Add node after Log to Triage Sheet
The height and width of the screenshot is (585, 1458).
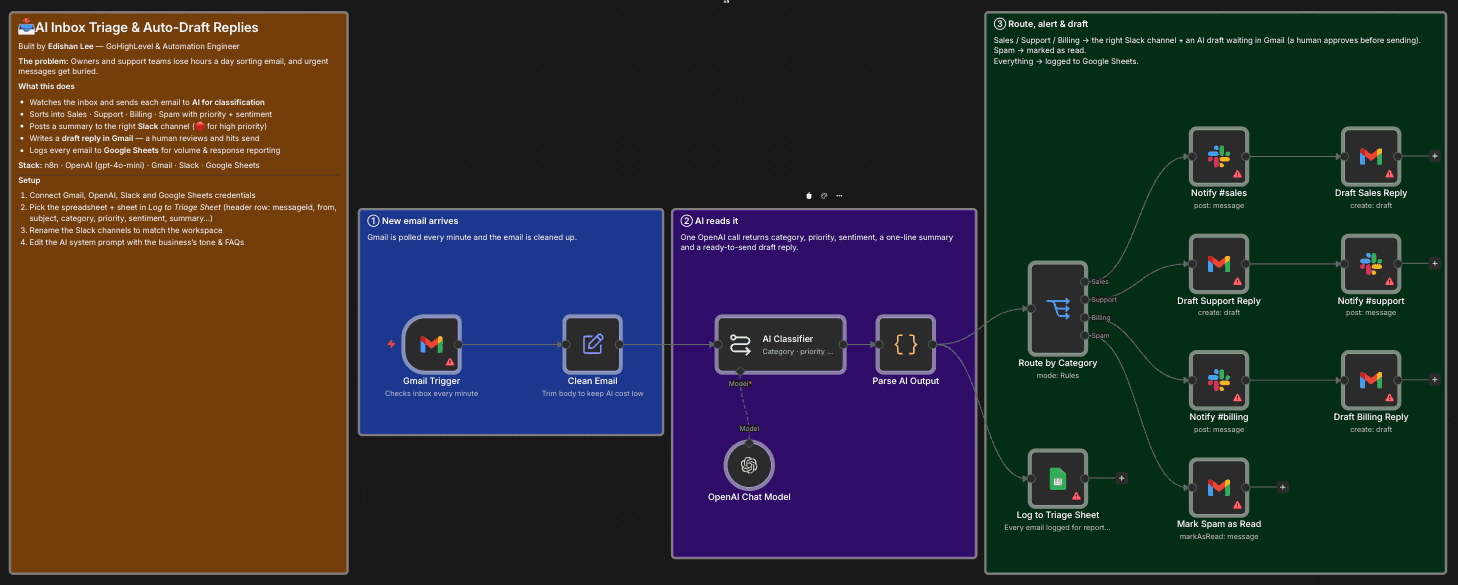point(1122,478)
